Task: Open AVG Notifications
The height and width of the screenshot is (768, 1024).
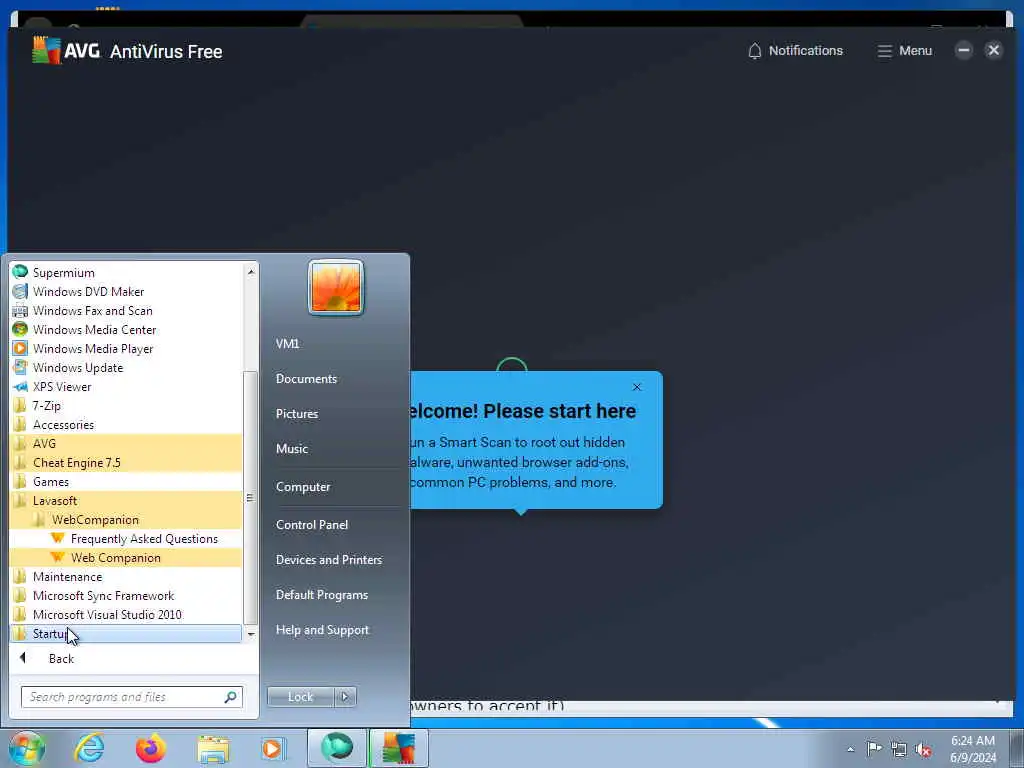Action: (795, 51)
